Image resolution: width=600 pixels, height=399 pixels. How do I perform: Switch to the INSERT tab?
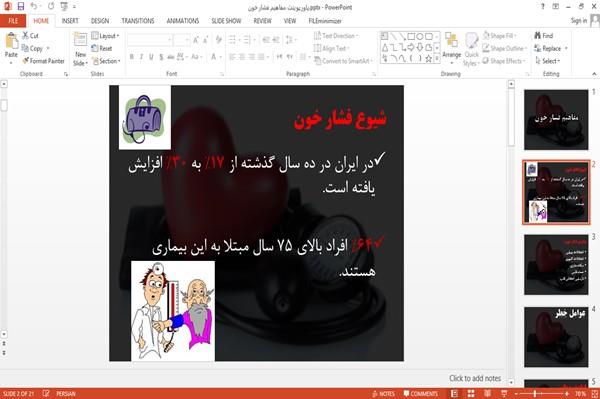[70, 21]
